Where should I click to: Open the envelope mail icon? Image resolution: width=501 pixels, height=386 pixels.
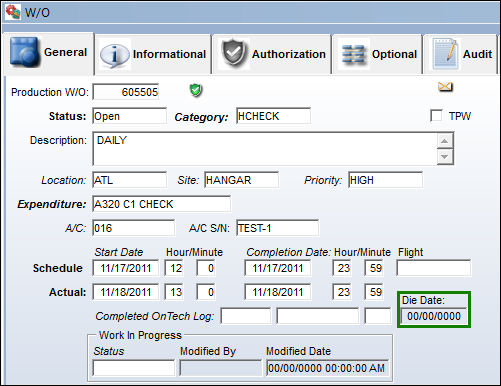(x=445, y=87)
